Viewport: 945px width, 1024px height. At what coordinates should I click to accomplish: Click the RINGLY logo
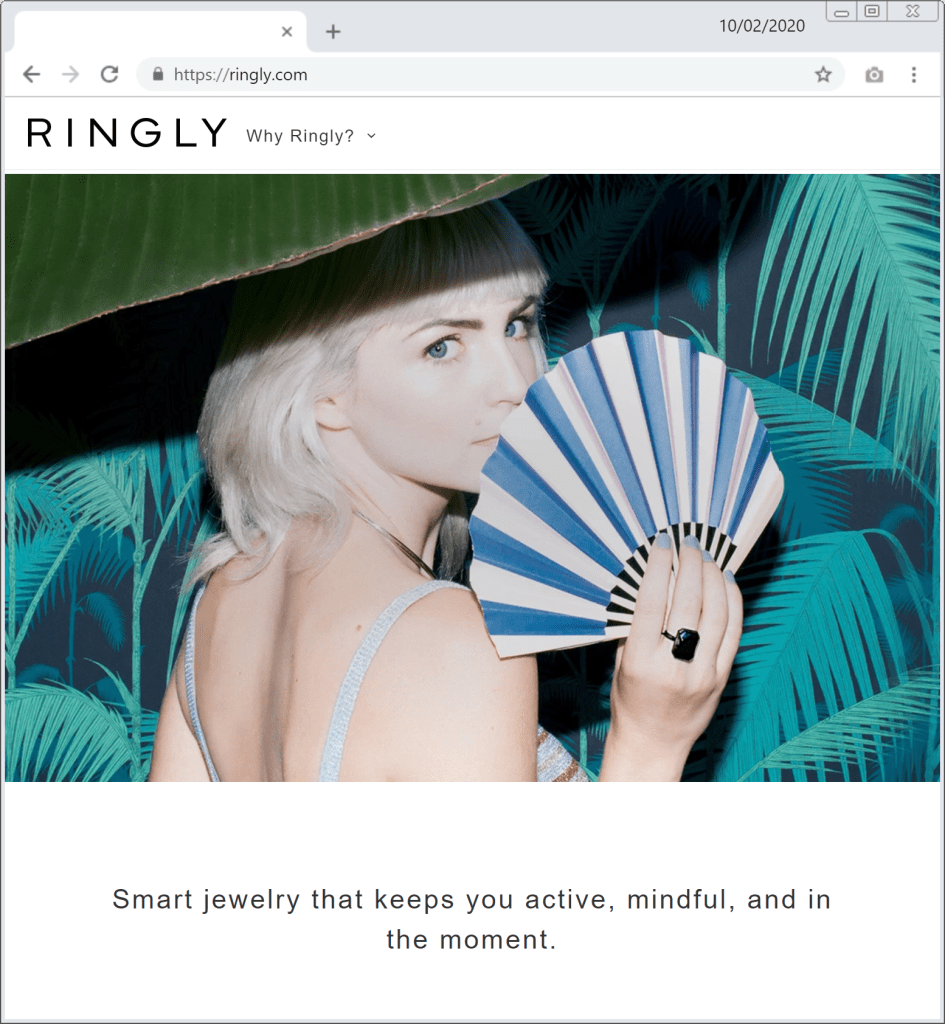coord(127,133)
